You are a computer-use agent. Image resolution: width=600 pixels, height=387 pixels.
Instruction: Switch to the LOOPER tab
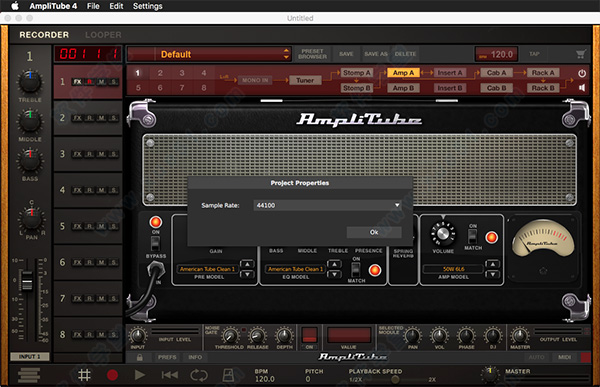click(x=103, y=35)
